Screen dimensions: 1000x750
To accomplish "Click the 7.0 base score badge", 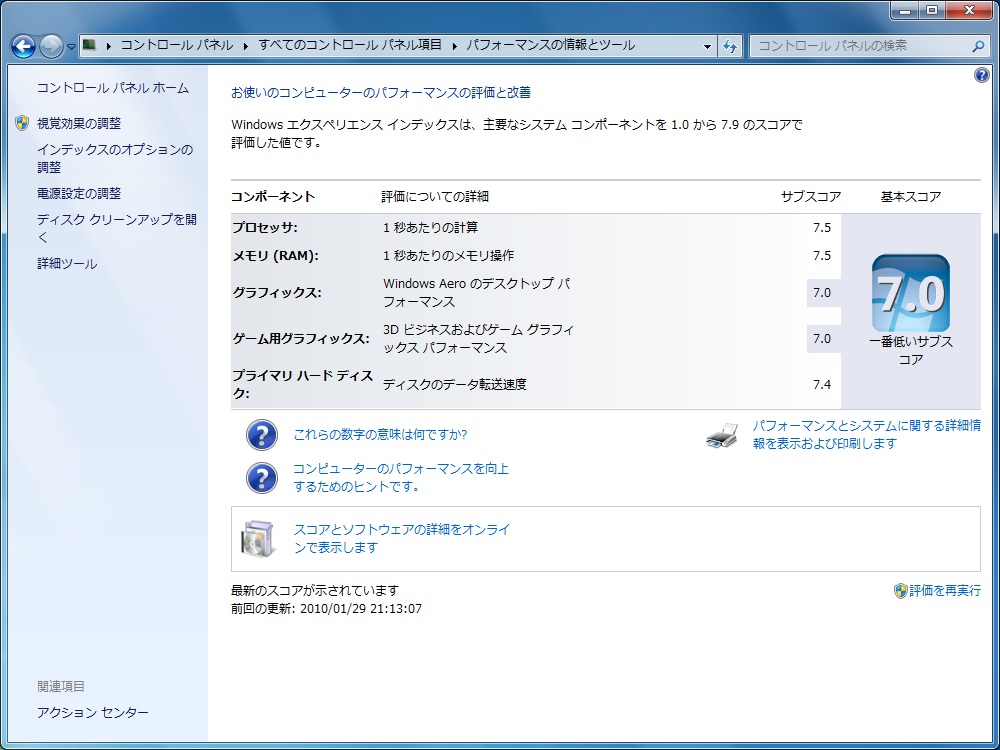I will [911, 293].
